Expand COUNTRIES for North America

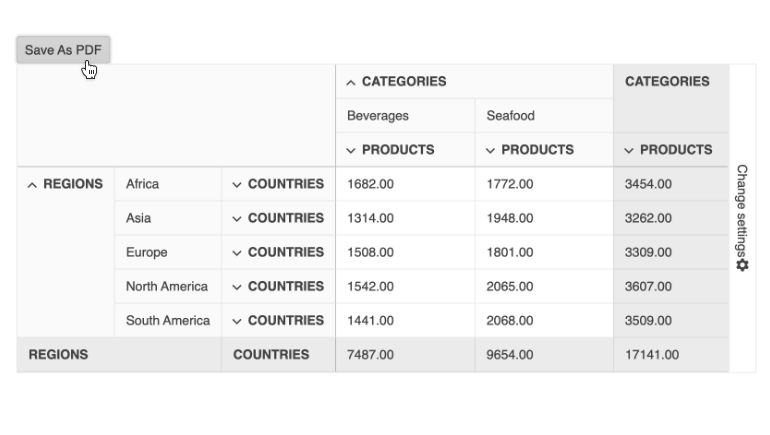point(237,286)
